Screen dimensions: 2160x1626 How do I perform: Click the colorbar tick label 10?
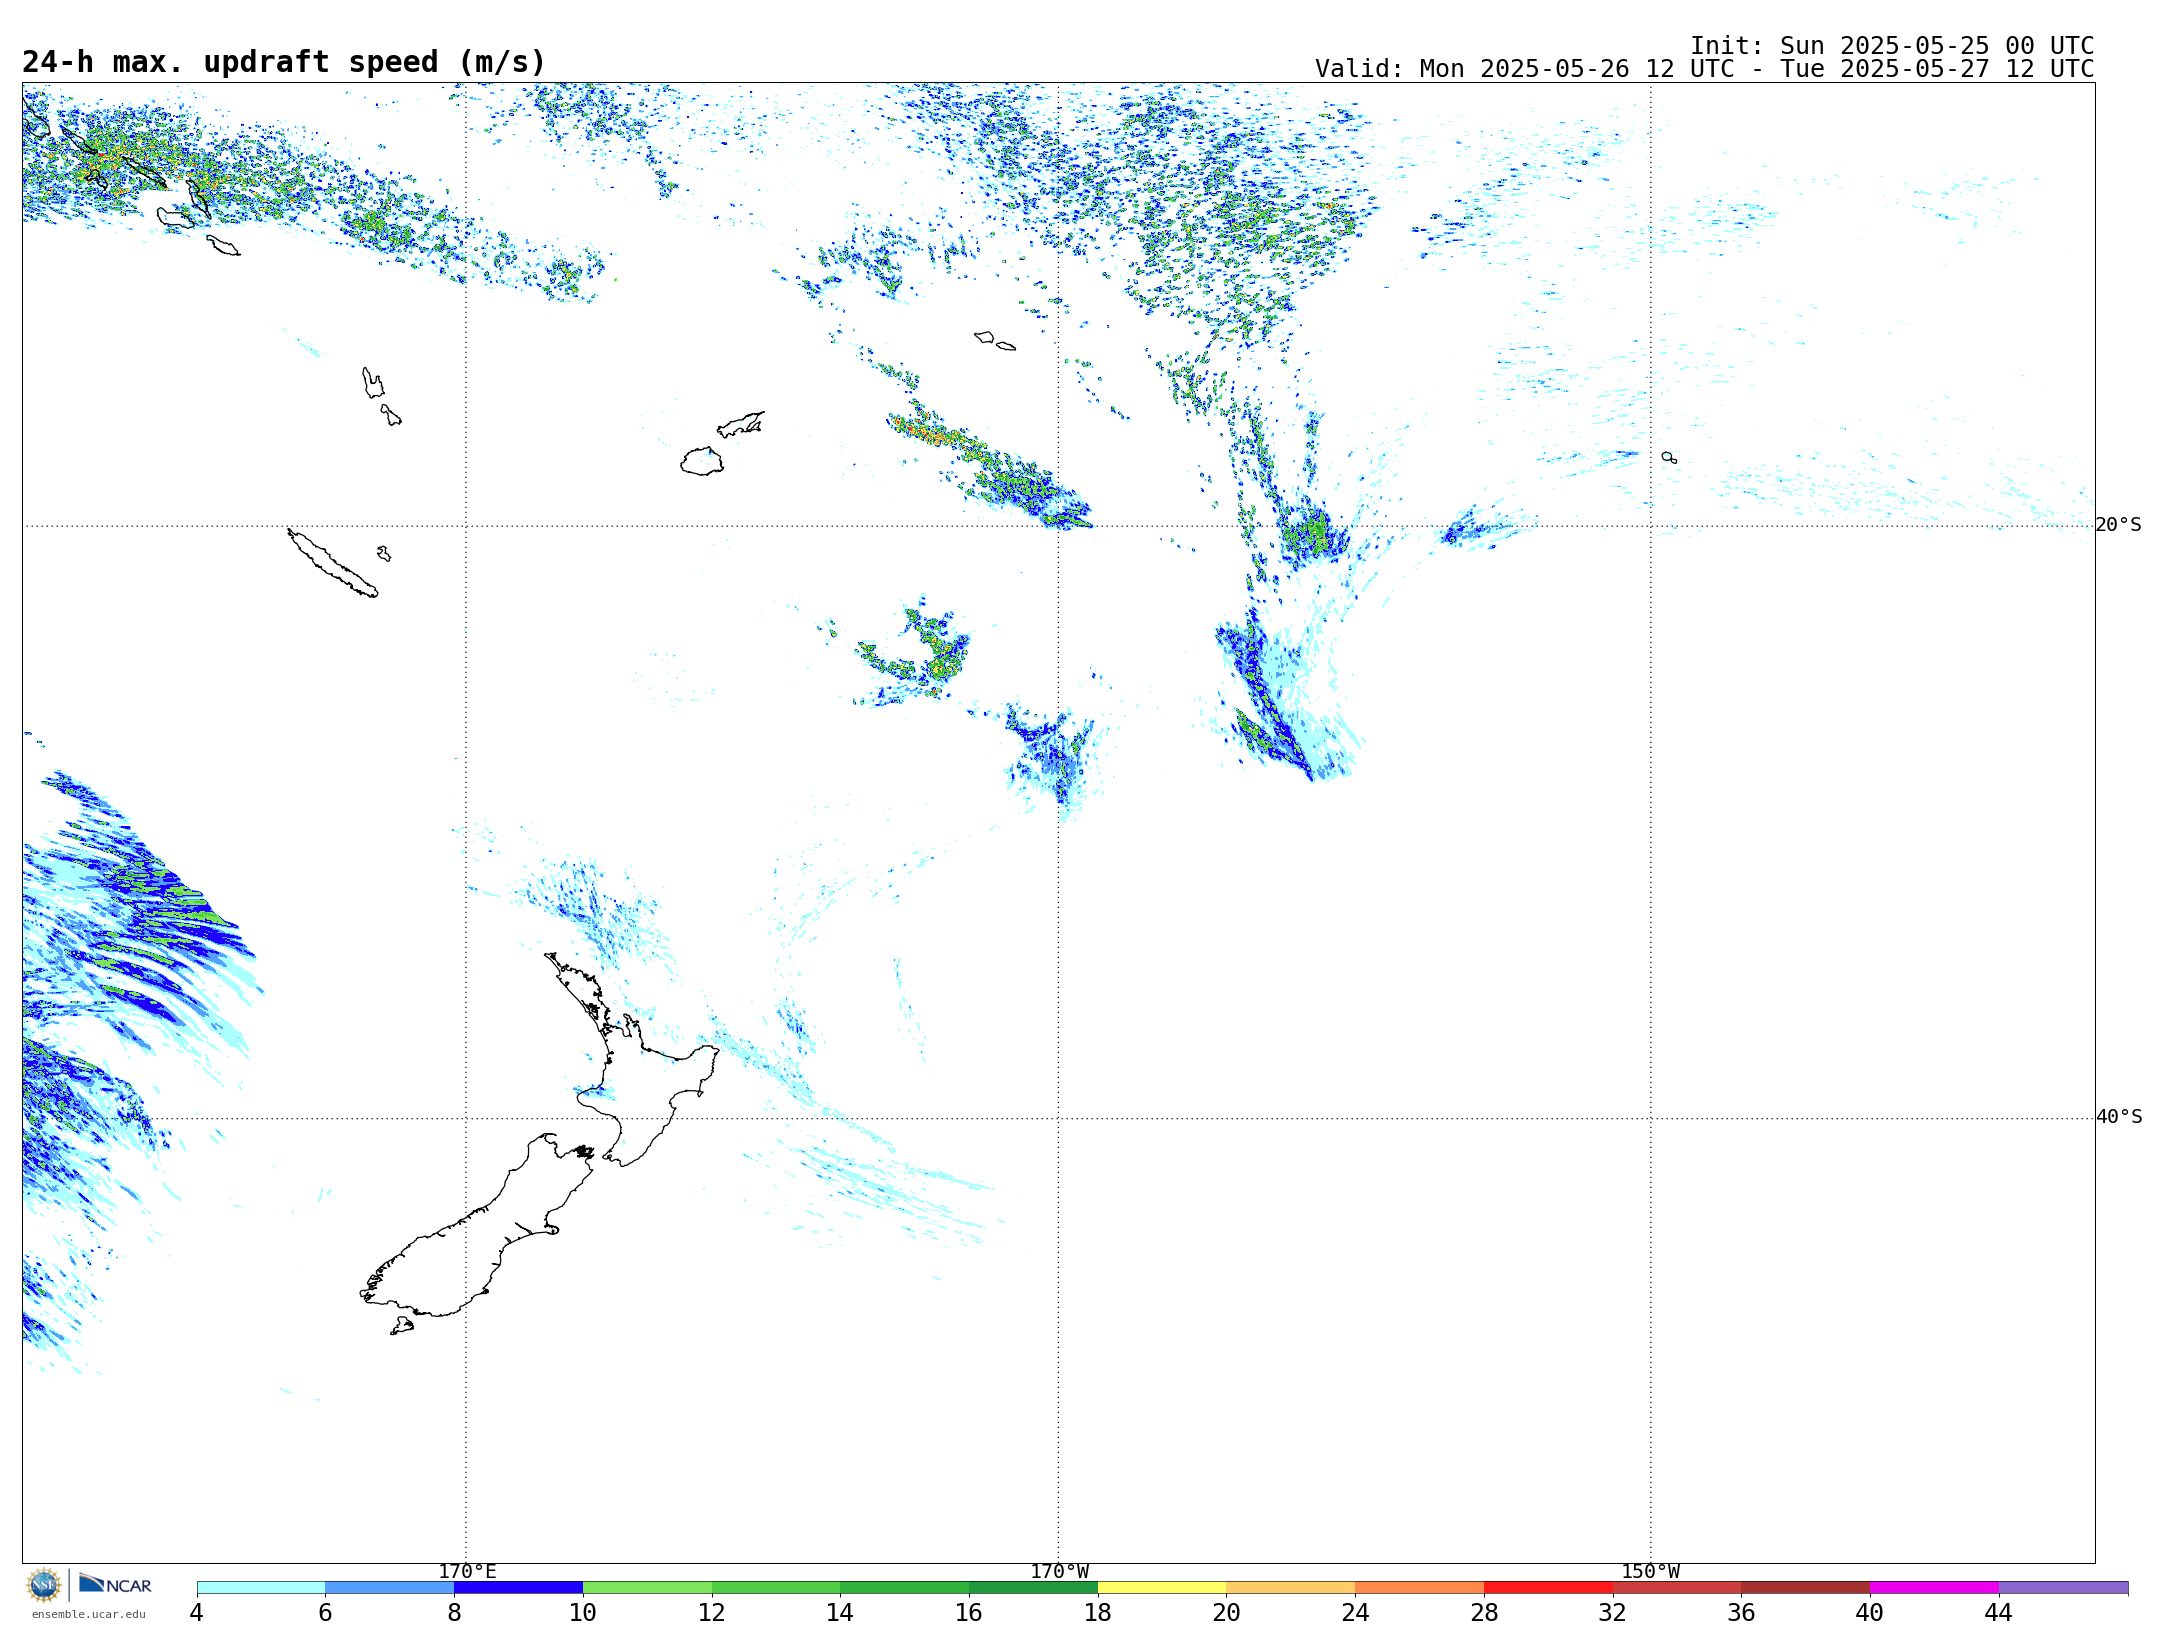click(x=583, y=1612)
